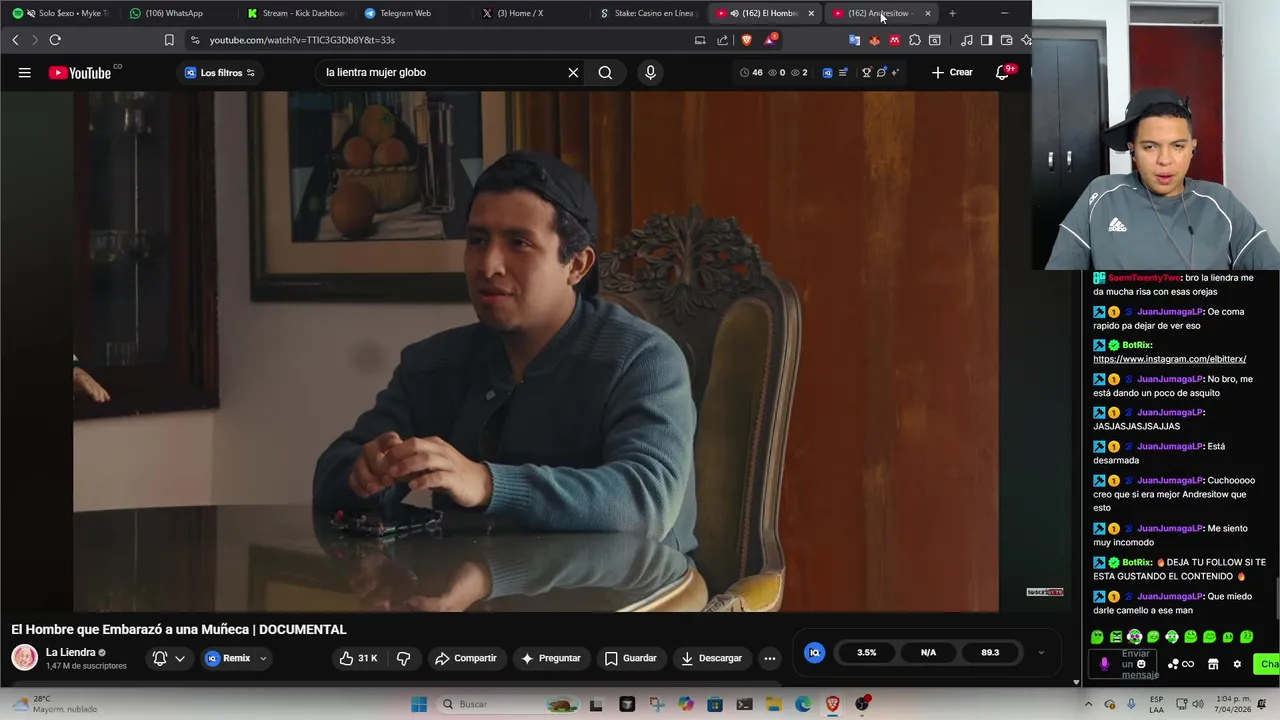This screenshot has height=720, width=1280.
Task: Expand the vidIQ stats panel chevron
Action: click(x=1041, y=652)
